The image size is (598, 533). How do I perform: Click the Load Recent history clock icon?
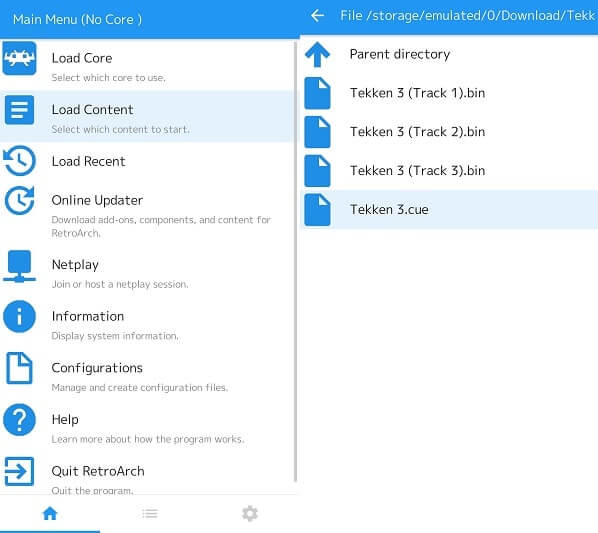coord(19,161)
